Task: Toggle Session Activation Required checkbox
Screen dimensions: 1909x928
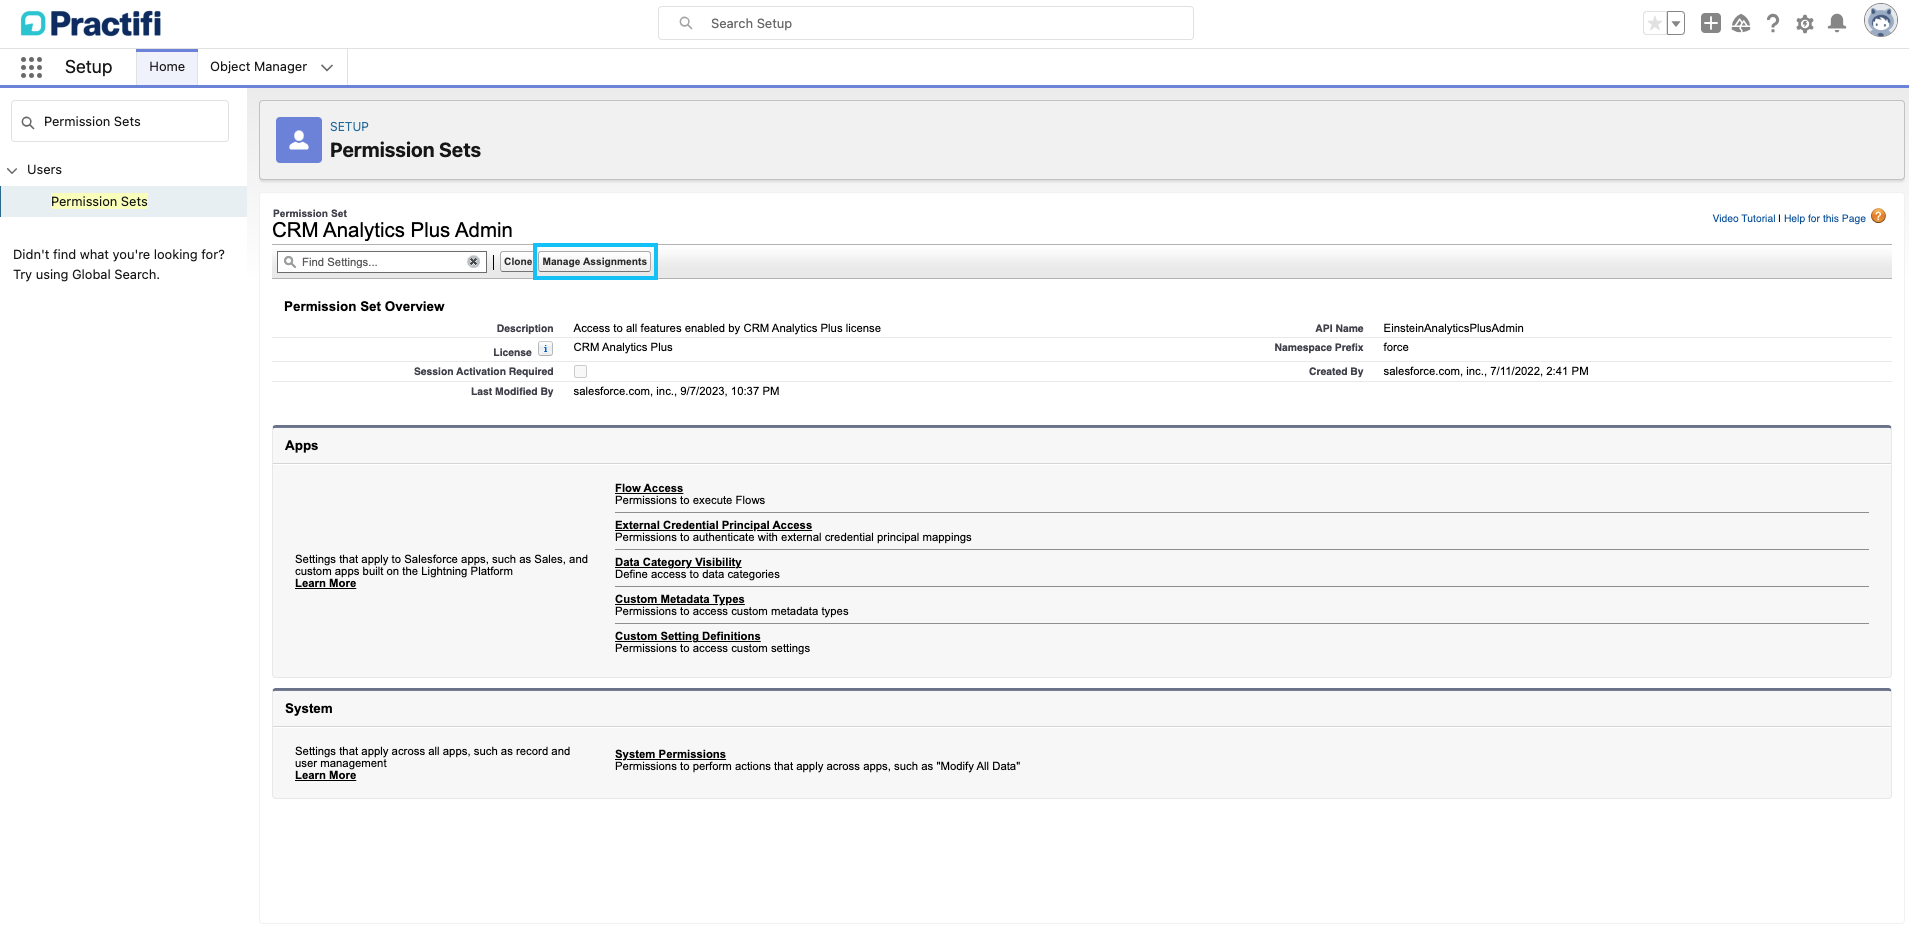Action: [x=580, y=371]
